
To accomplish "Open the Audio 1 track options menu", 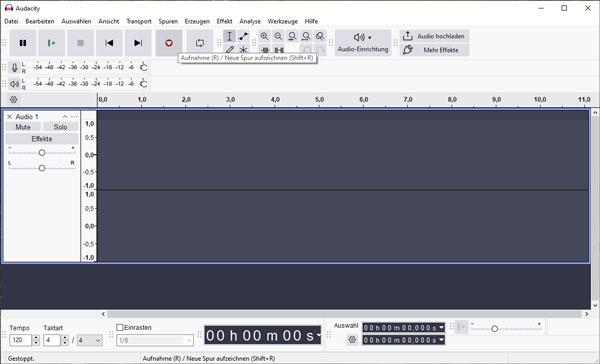I will 74,117.
